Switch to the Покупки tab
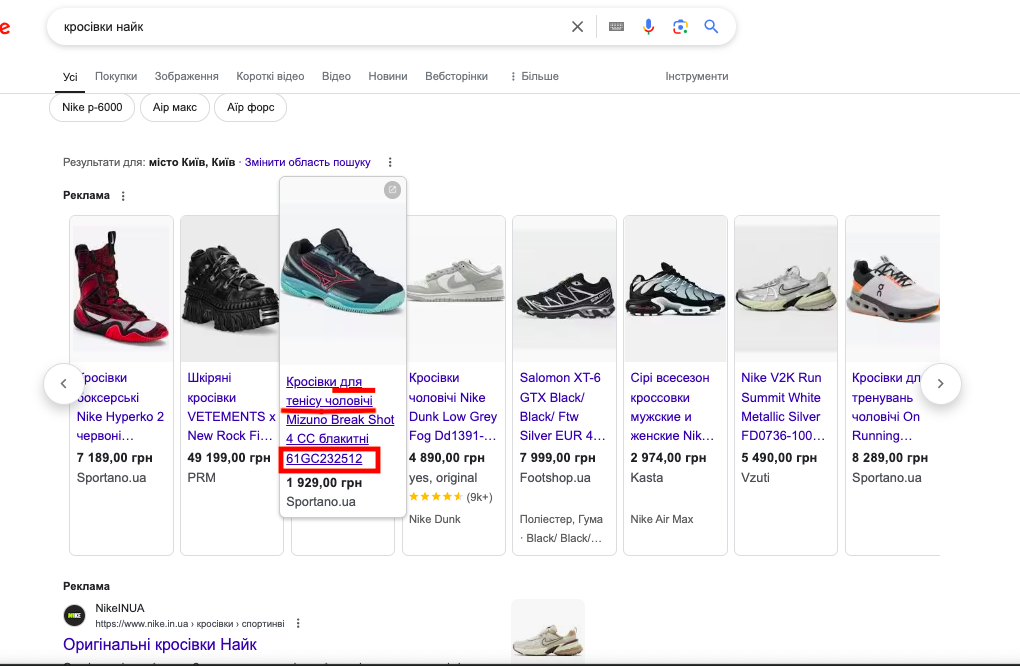Image resolution: width=1020 pixels, height=666 pixels. 116,76
